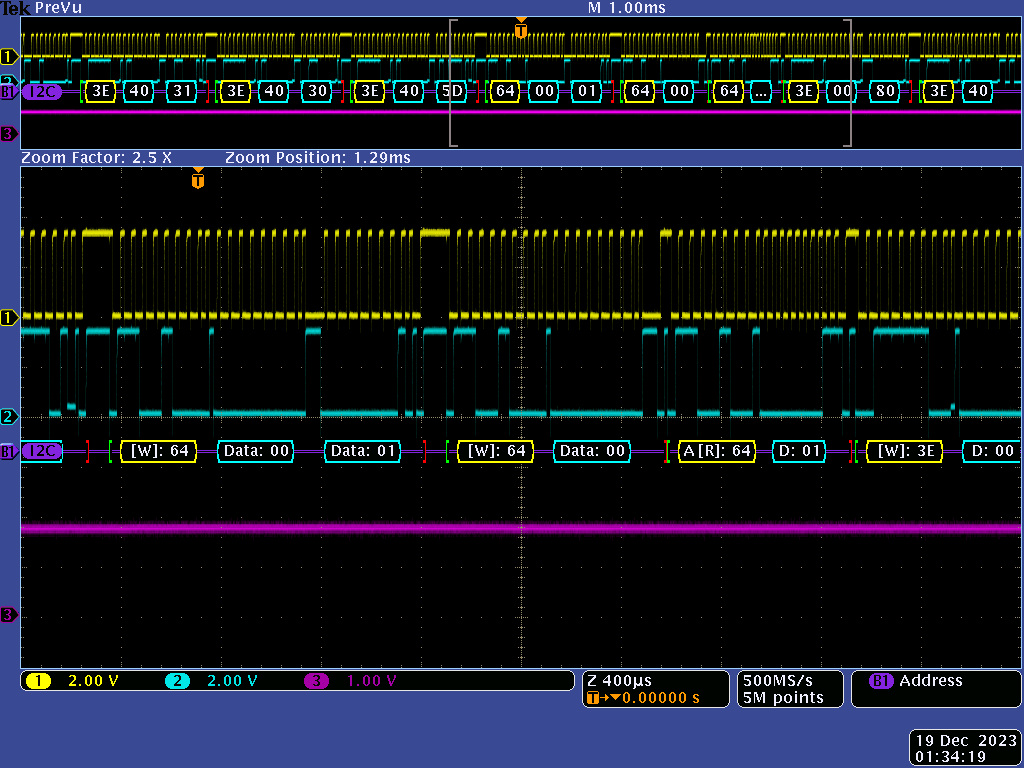Screen dimensions: 1024x768
Task: Select the 'A[R]: 64' read address packet
Action: click(717, 451)
